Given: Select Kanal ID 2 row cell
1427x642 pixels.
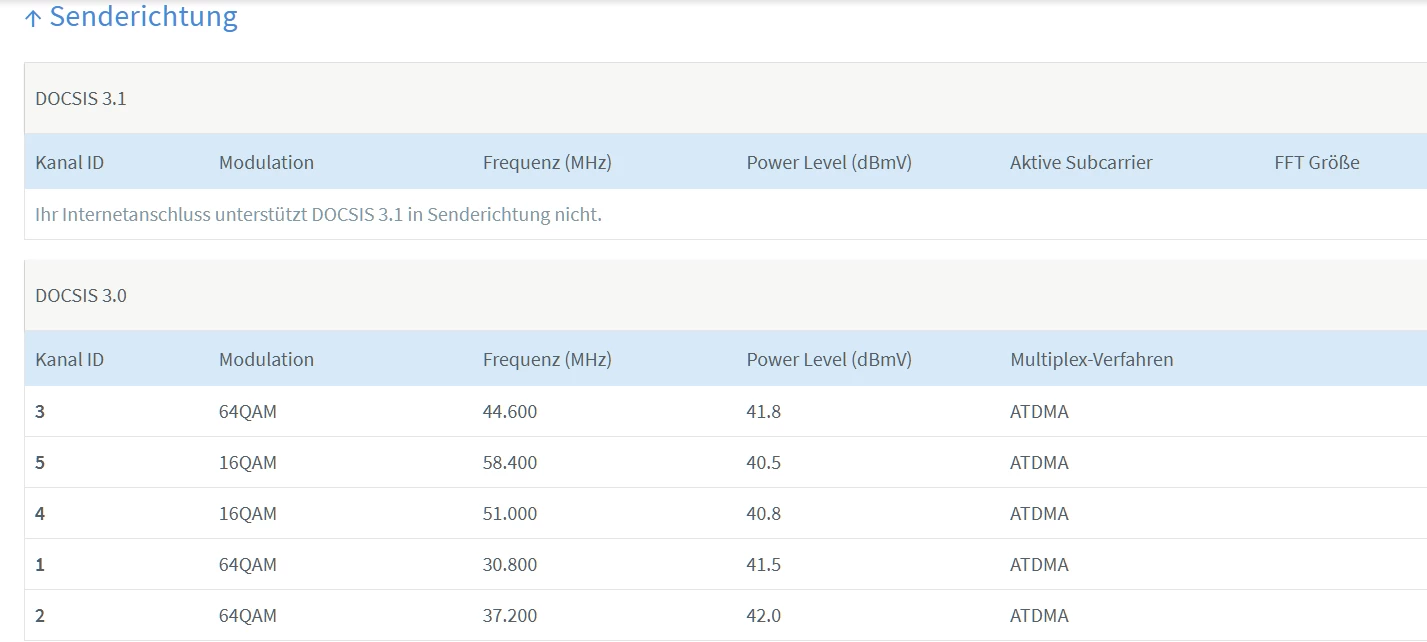Looking at the screenshot, I should [40, 616].
